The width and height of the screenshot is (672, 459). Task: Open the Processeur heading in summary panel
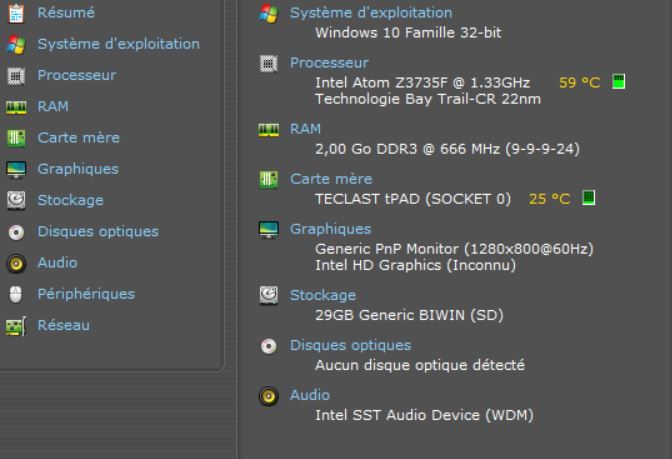tap(329, 63)
